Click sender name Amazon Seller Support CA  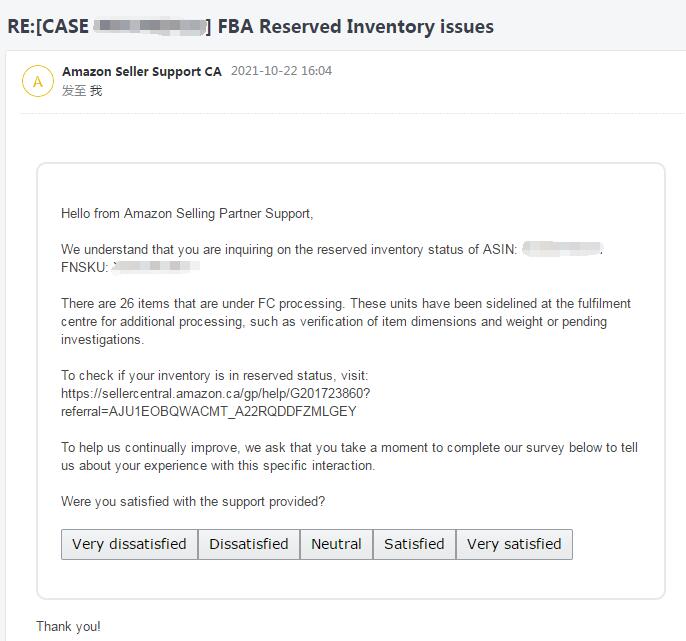(x=142, y=71)
